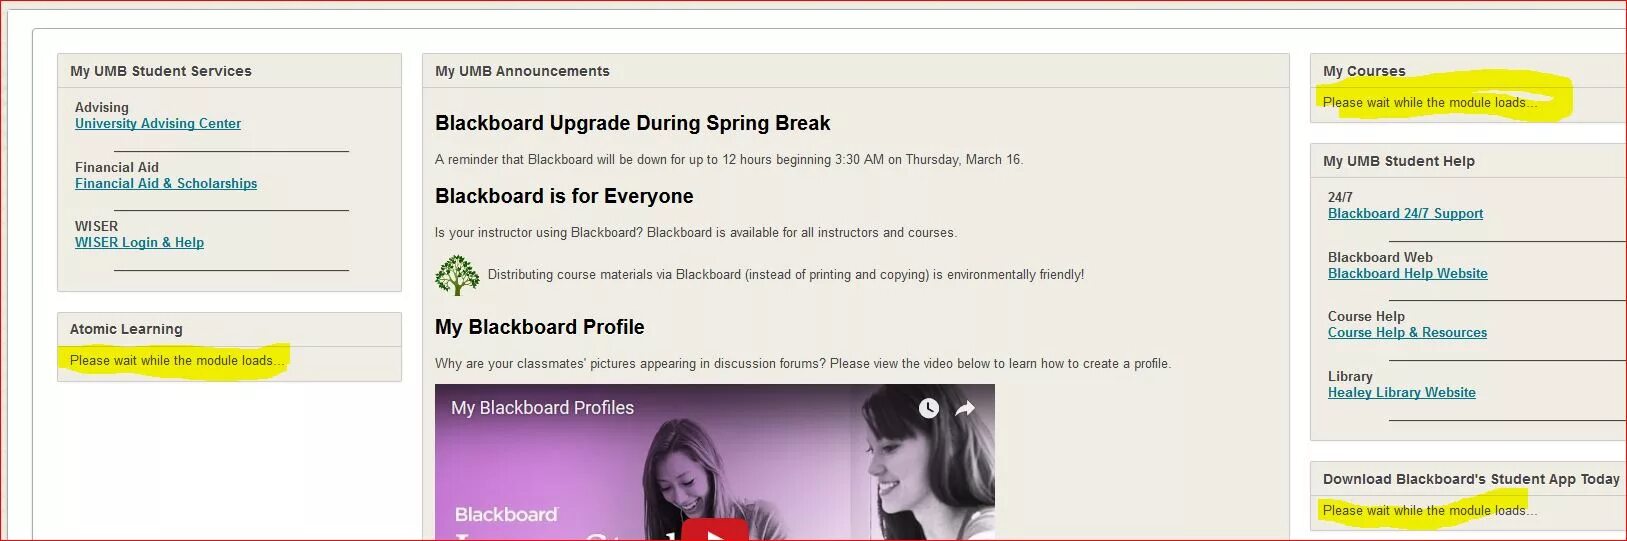Play the My Blackboard Profiles video

click(715, 530)
